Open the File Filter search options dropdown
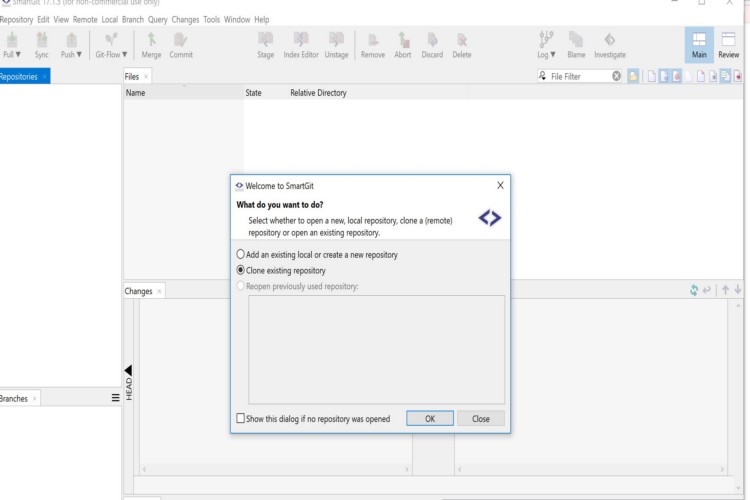This screenshot has height=500, width=750. pos(542,76)
